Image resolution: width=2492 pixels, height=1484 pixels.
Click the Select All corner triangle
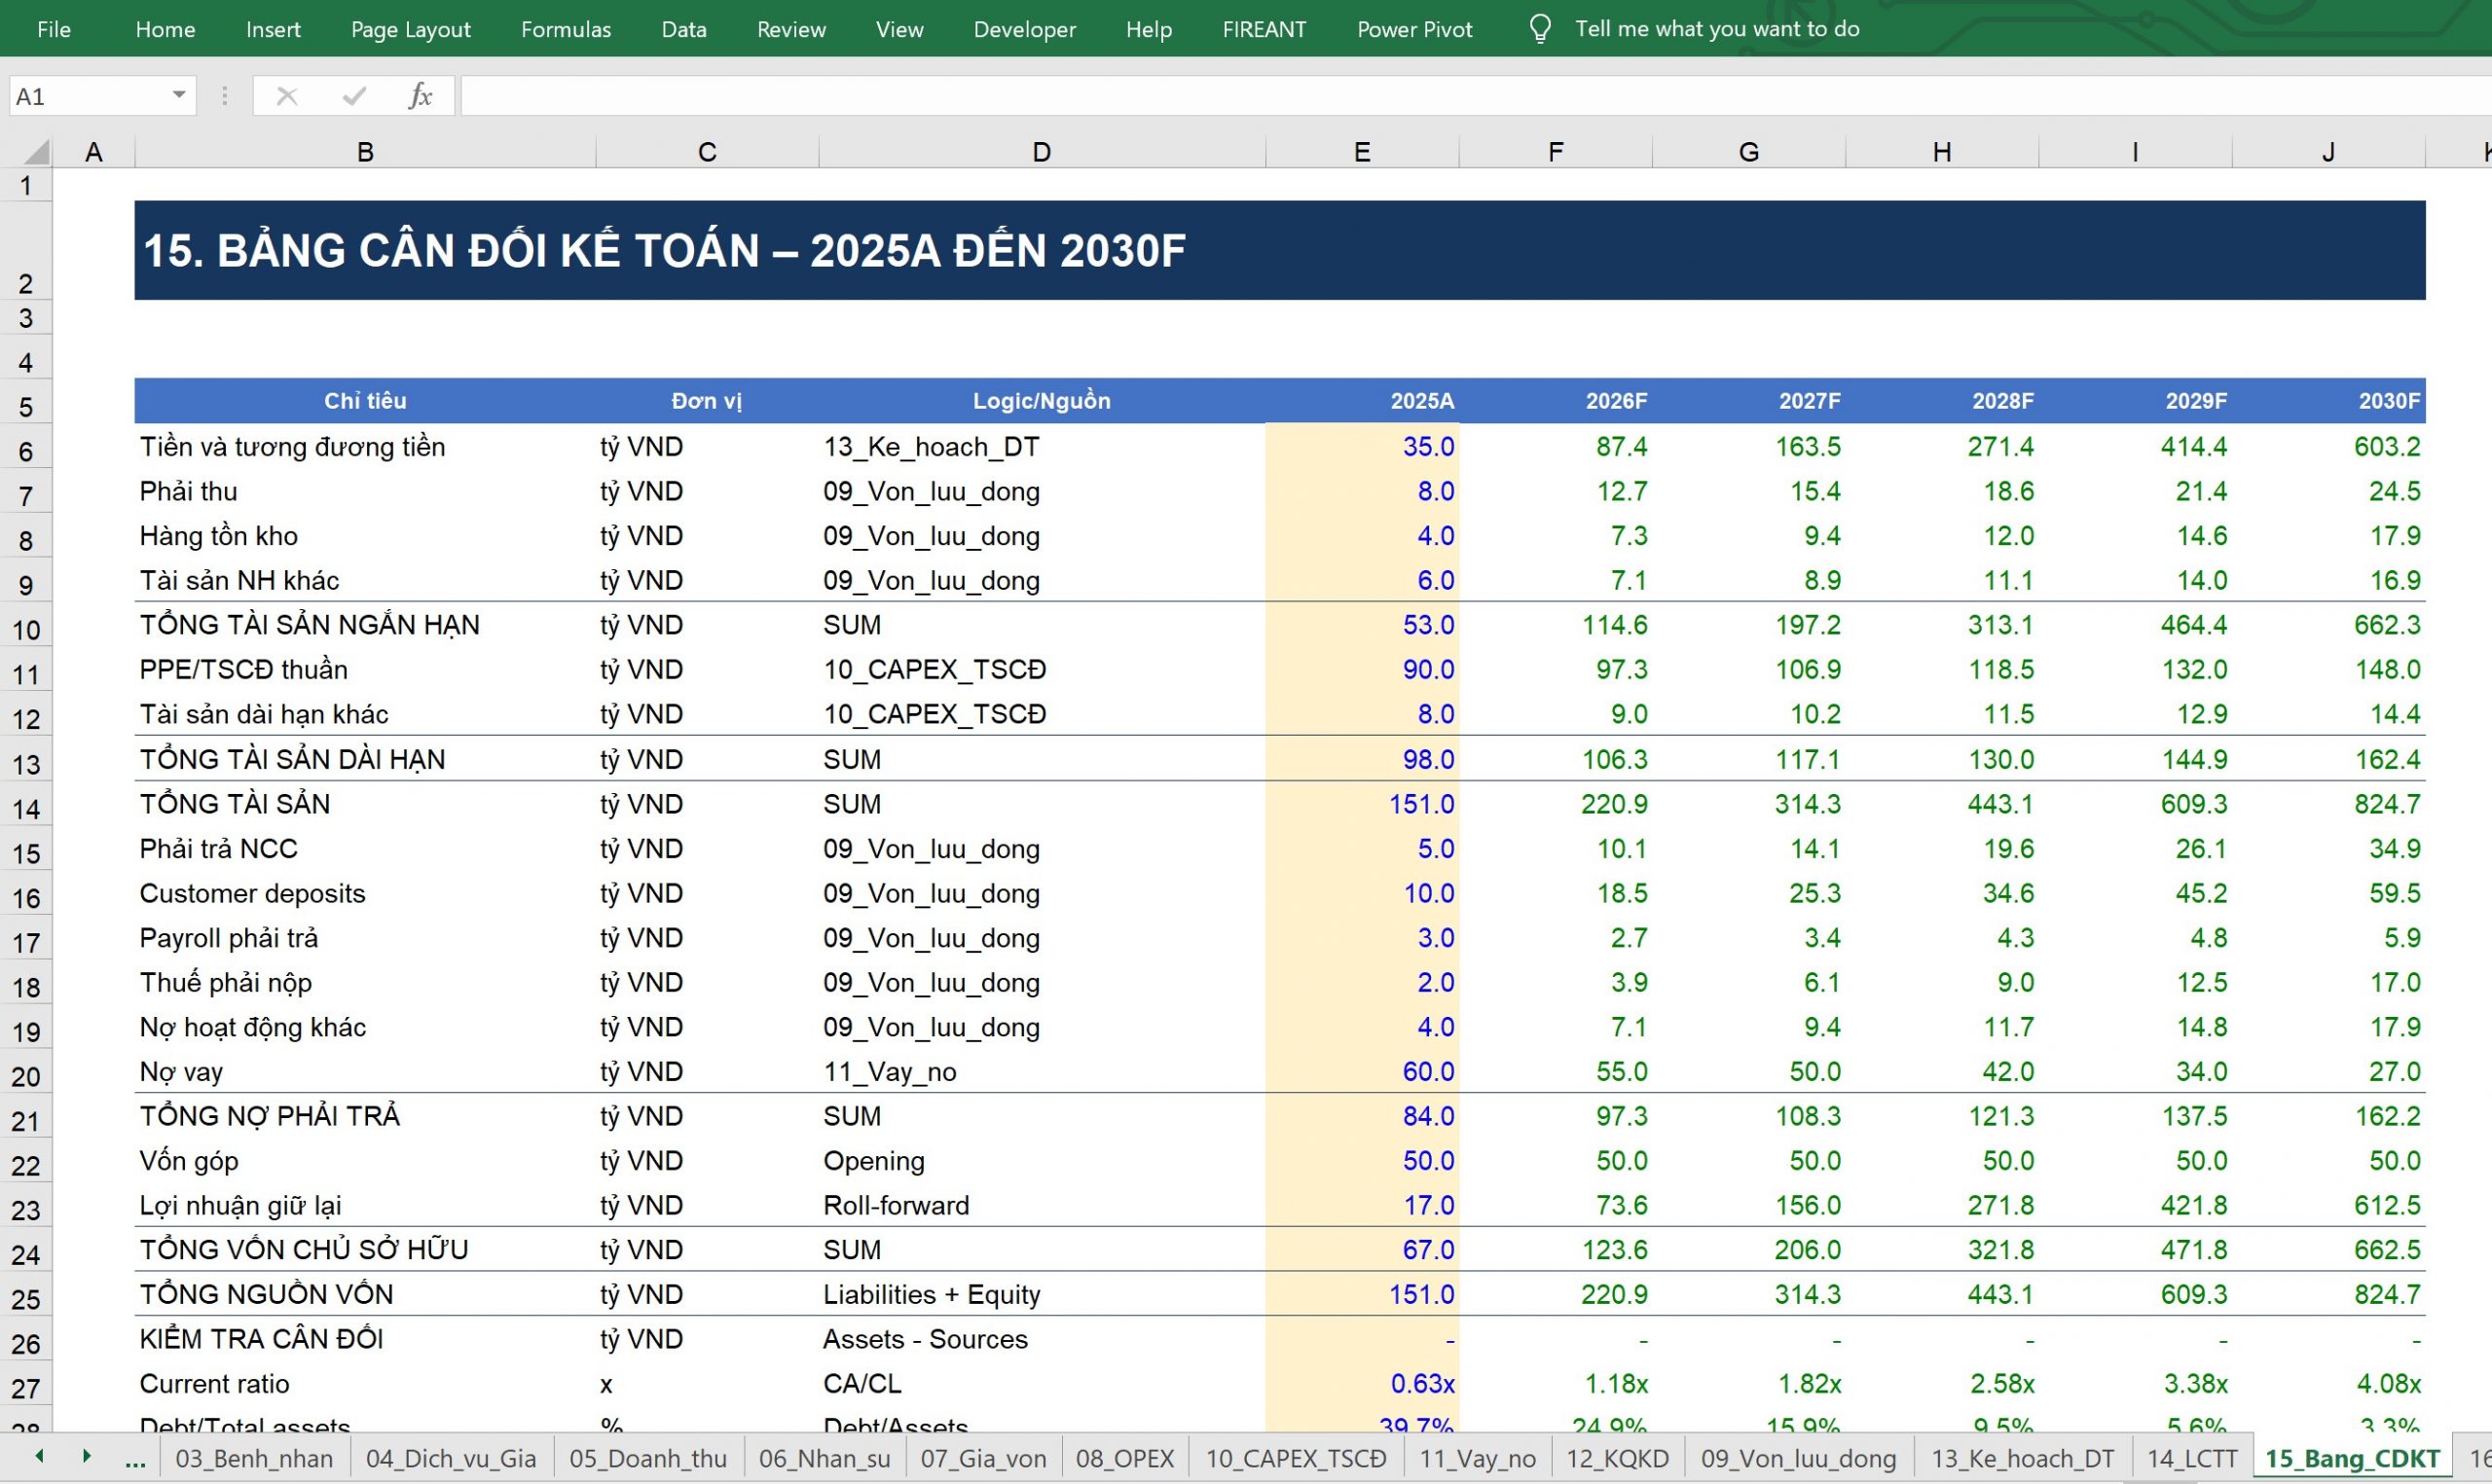click(36, 151)
